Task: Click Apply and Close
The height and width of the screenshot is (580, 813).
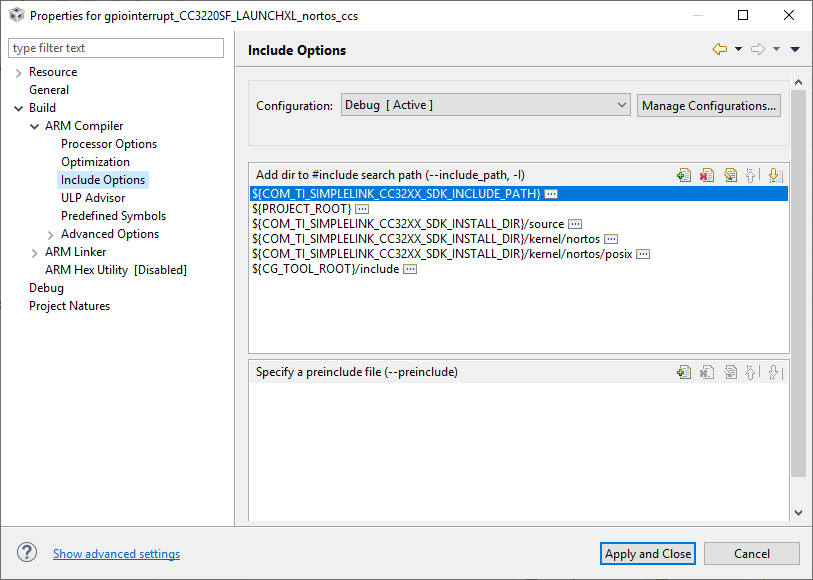Action: click(648, 553)
